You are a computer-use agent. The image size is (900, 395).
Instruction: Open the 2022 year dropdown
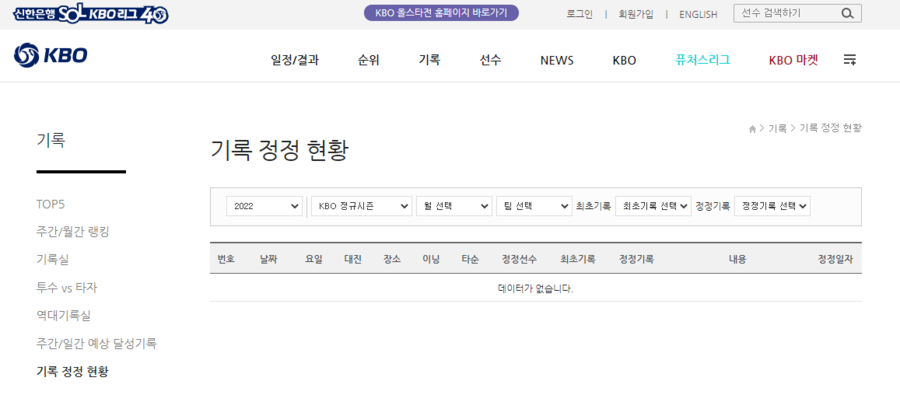click(x=265, y=206)
